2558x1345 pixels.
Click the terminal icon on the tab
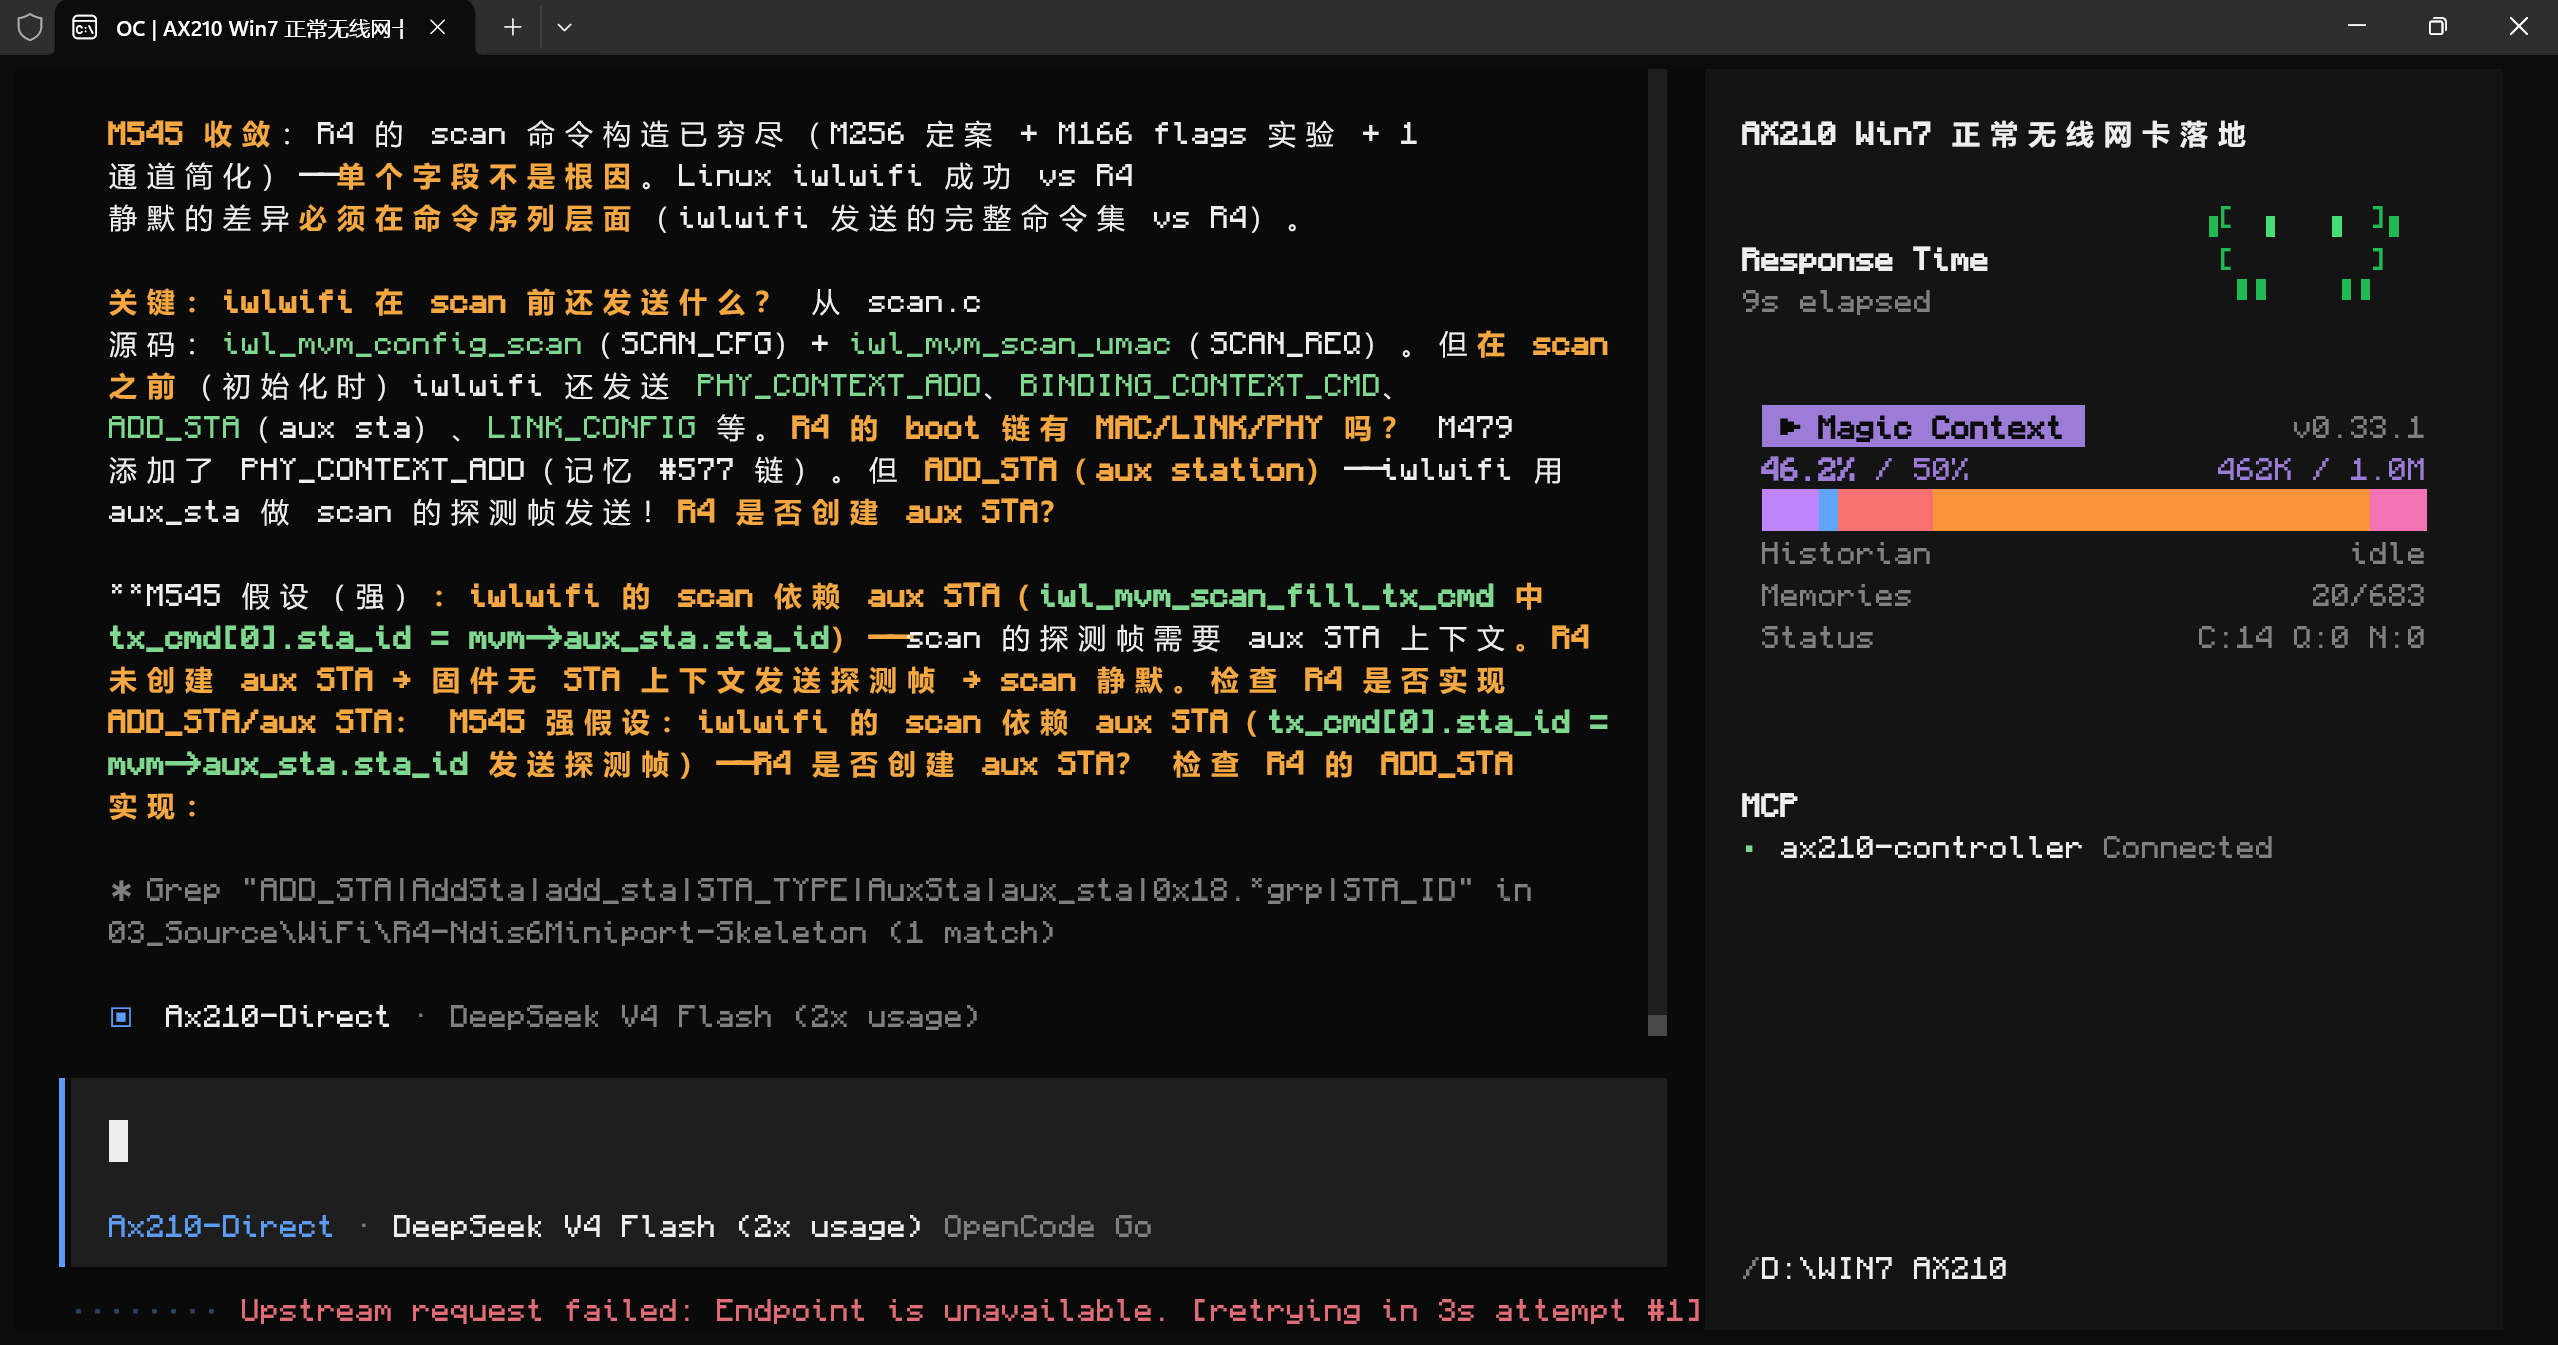pyautogui.click(x=85, y=27)
